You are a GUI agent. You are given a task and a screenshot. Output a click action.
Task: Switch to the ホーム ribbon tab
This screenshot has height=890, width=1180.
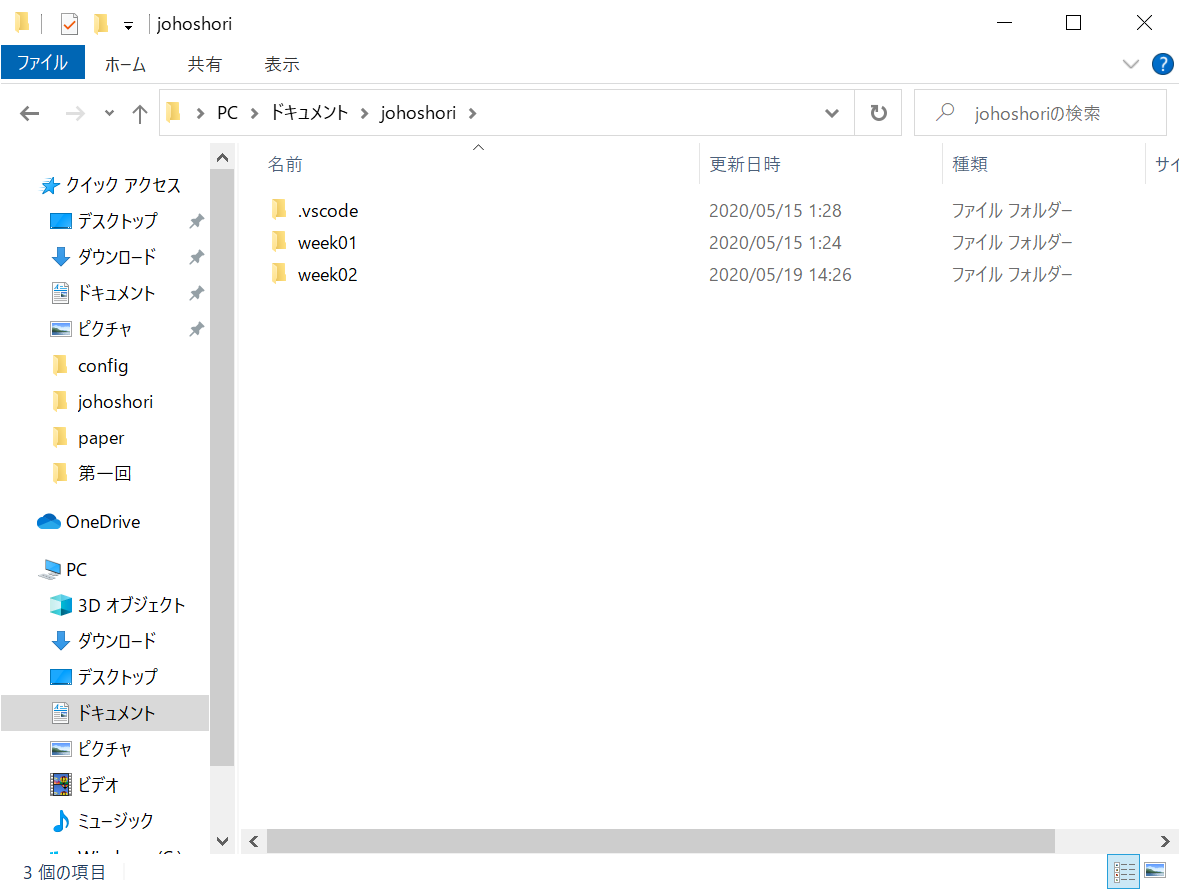point(125,65)
